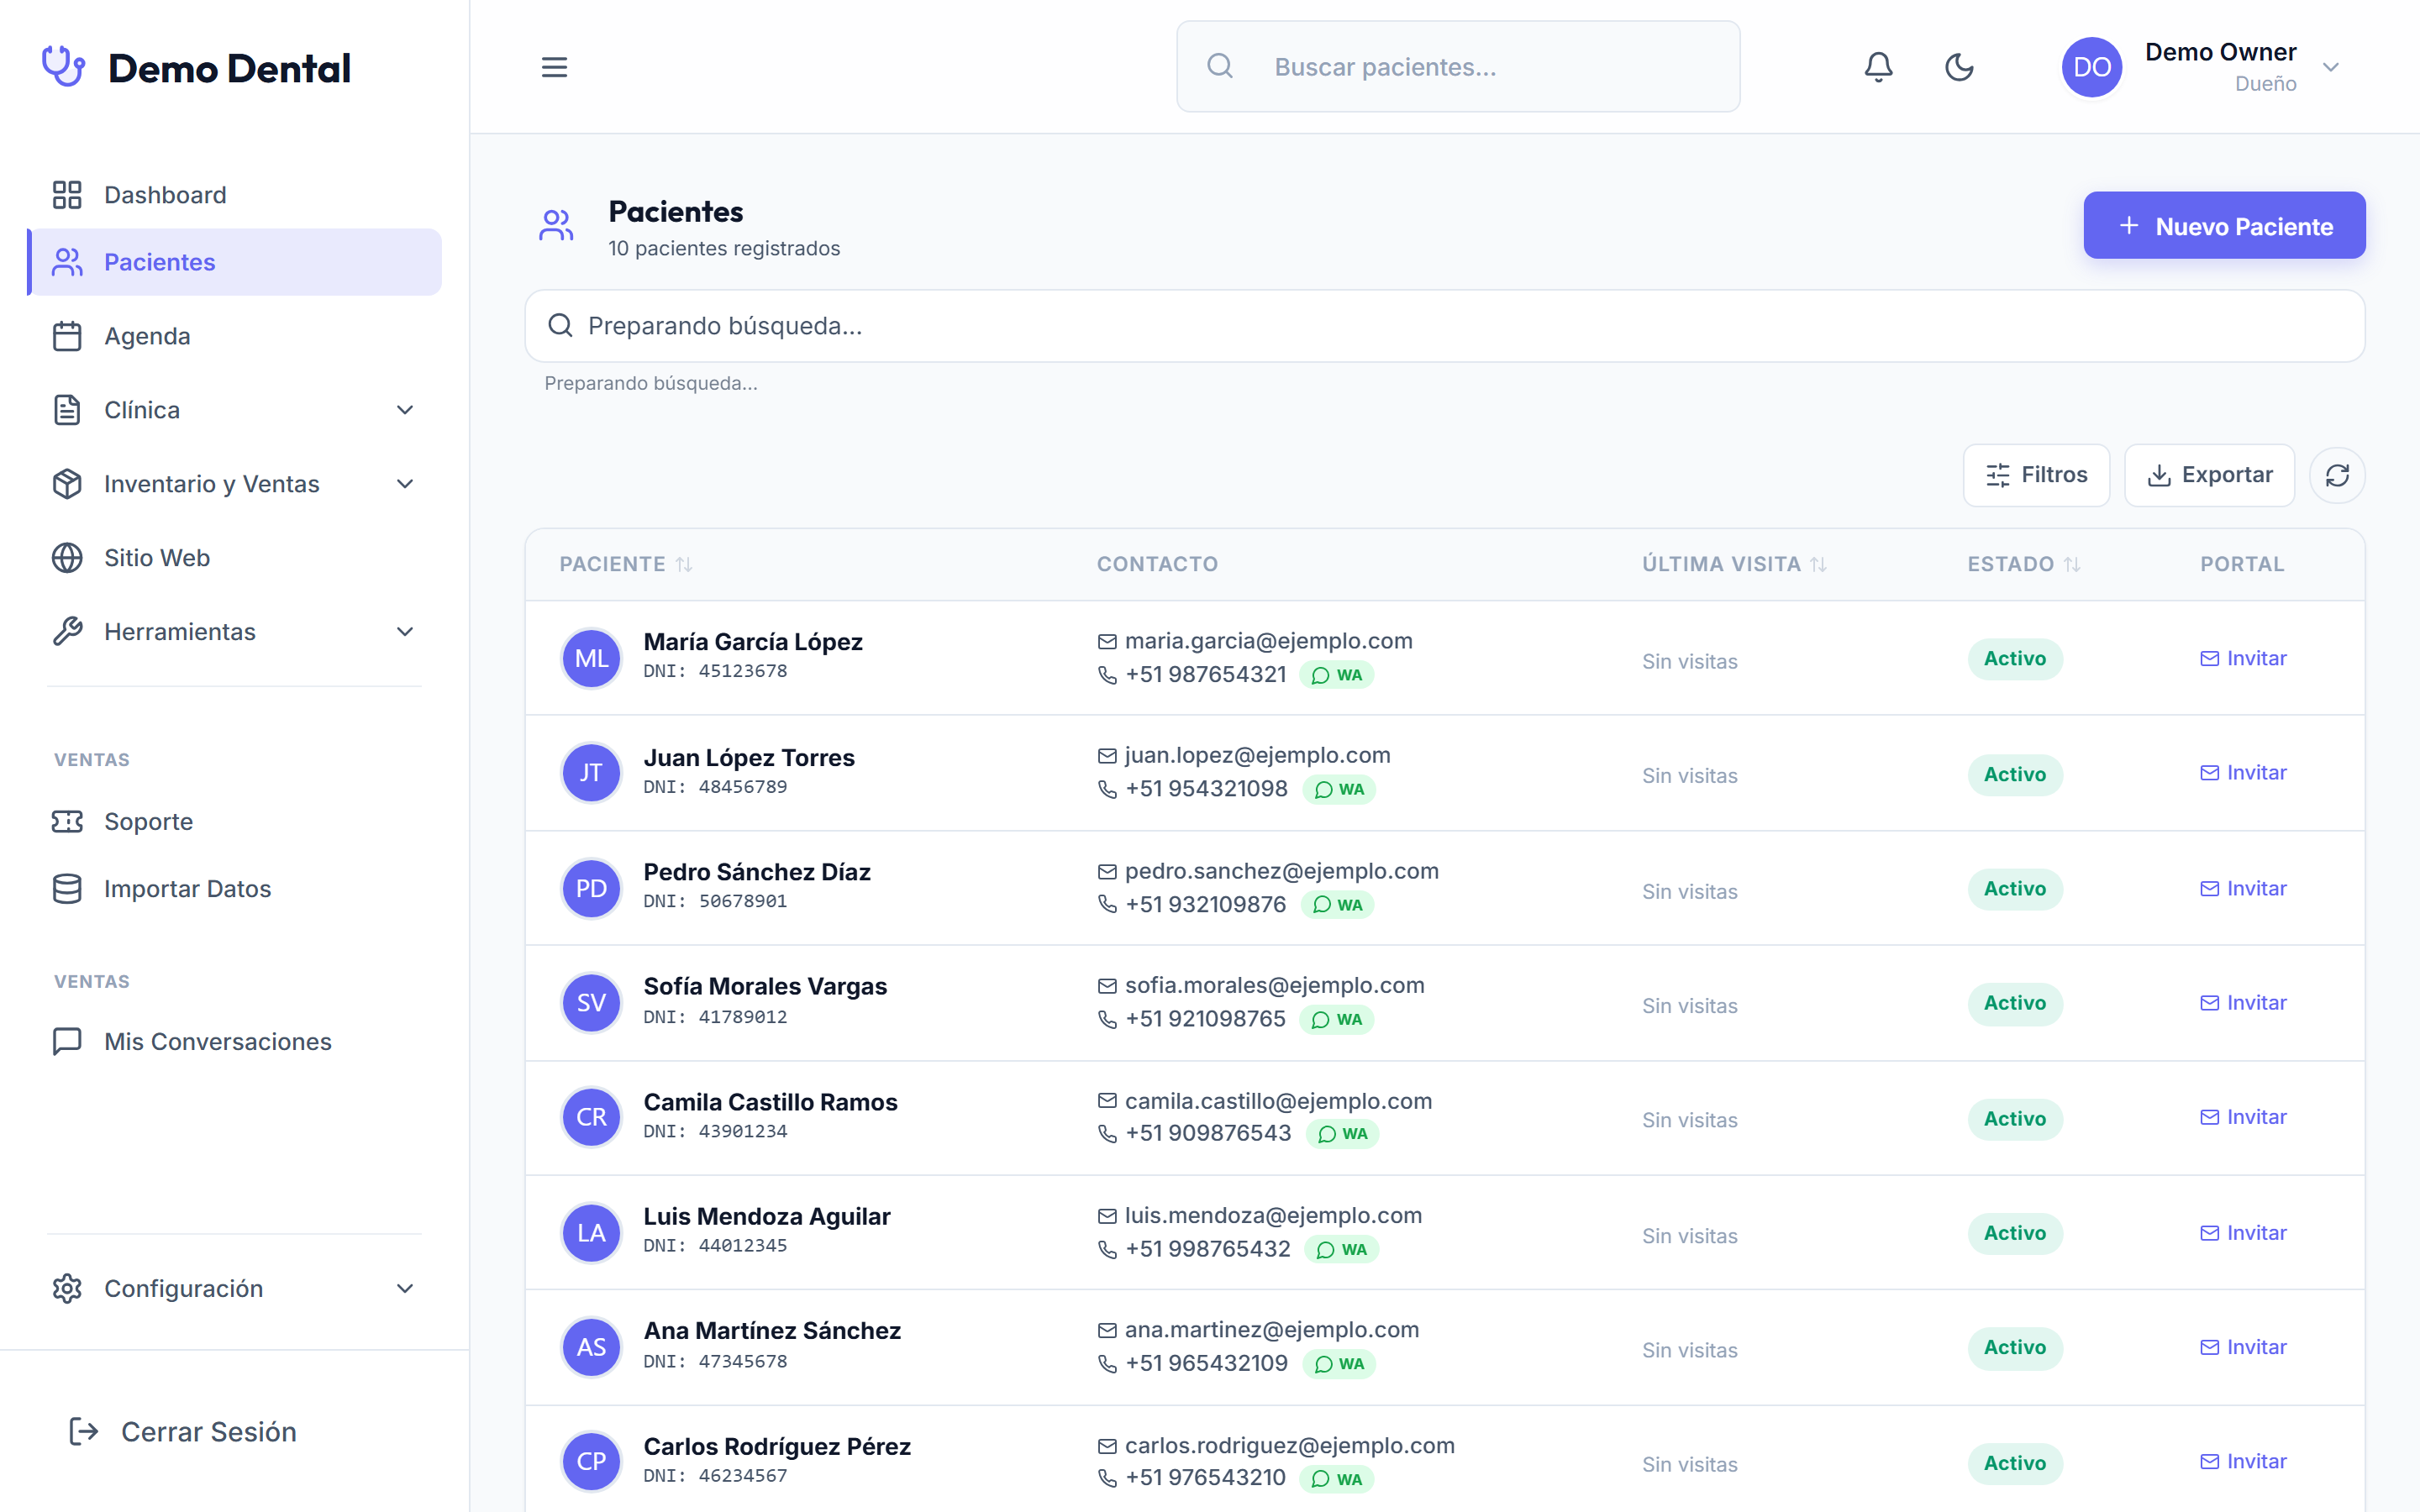Click the DO user avatar

(x=2092, y=67)
